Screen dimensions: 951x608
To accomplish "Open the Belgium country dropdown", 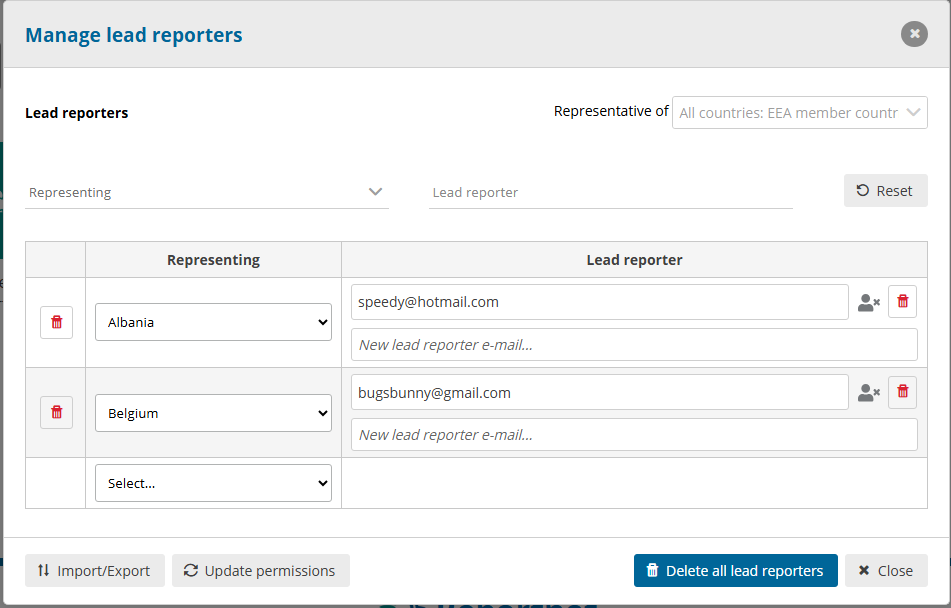I will pos(213,413).
